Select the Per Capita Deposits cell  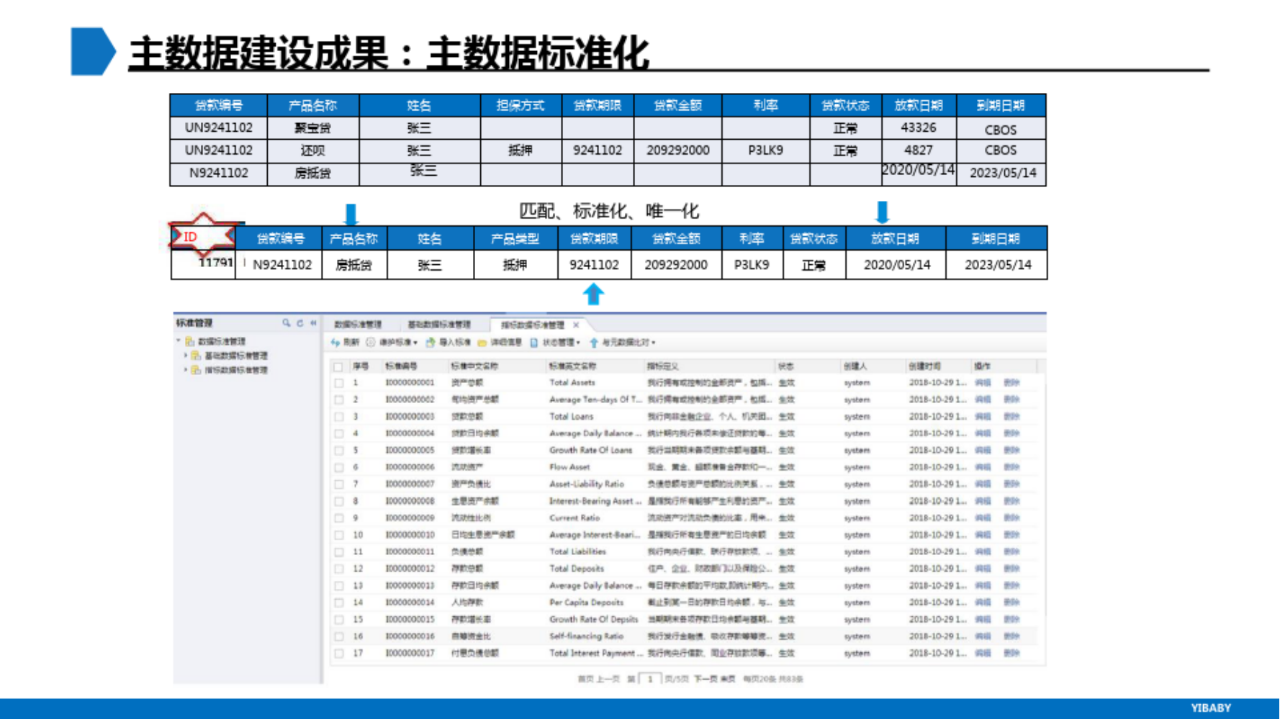[x=586, y=603]
